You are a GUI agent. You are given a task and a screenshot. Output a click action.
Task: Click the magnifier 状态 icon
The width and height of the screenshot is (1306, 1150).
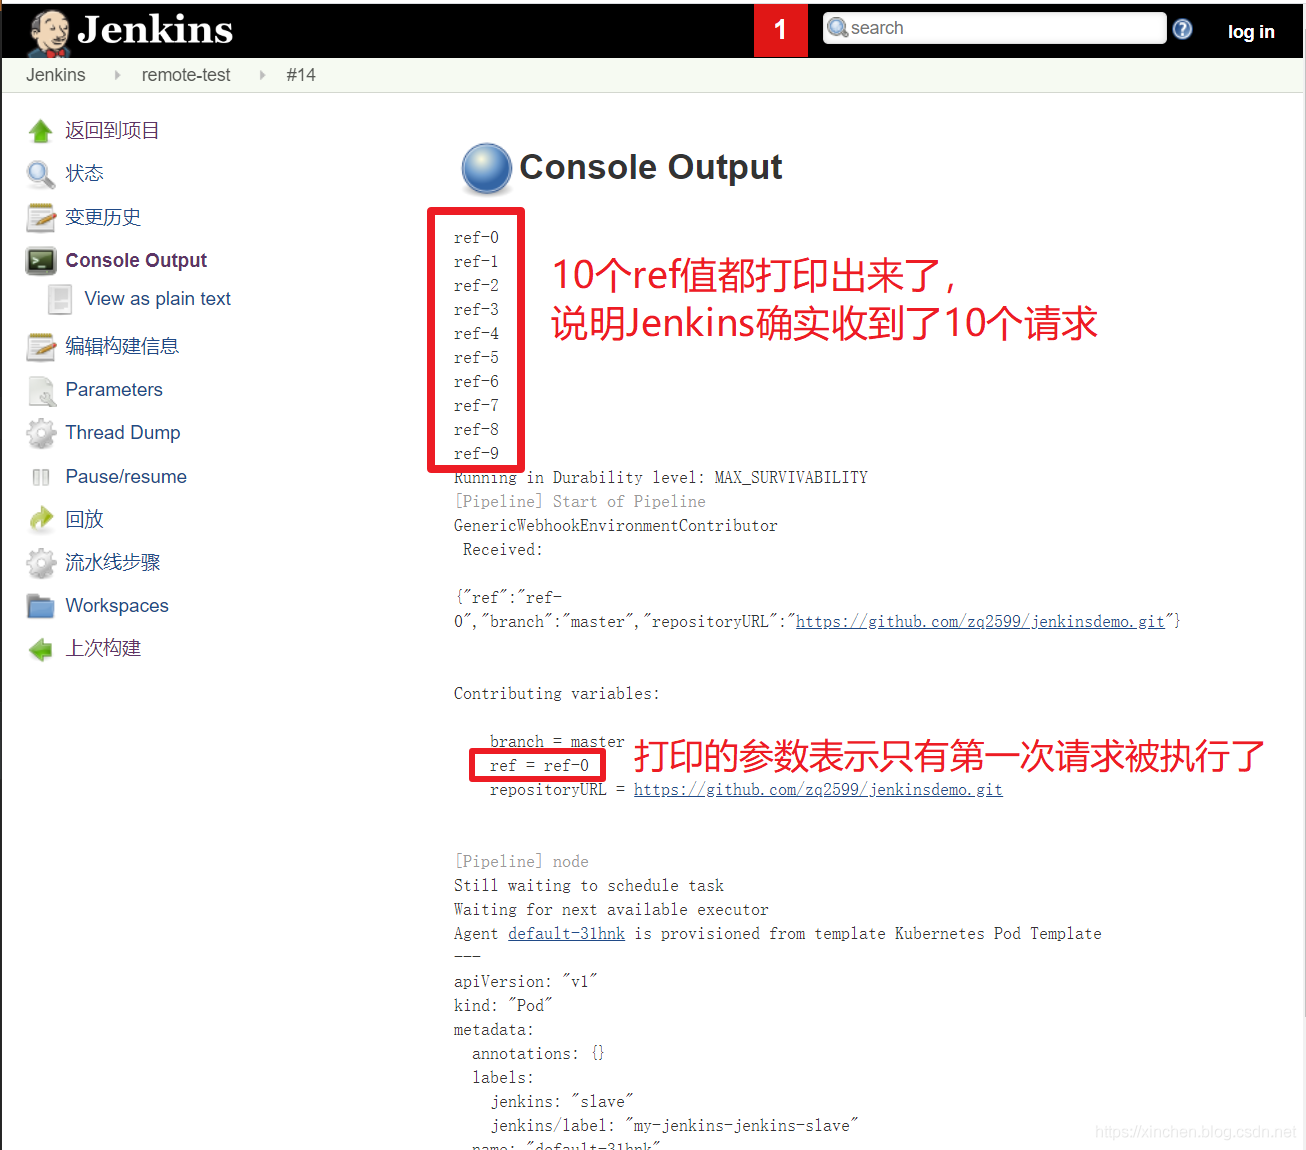(x=41, y=174)
